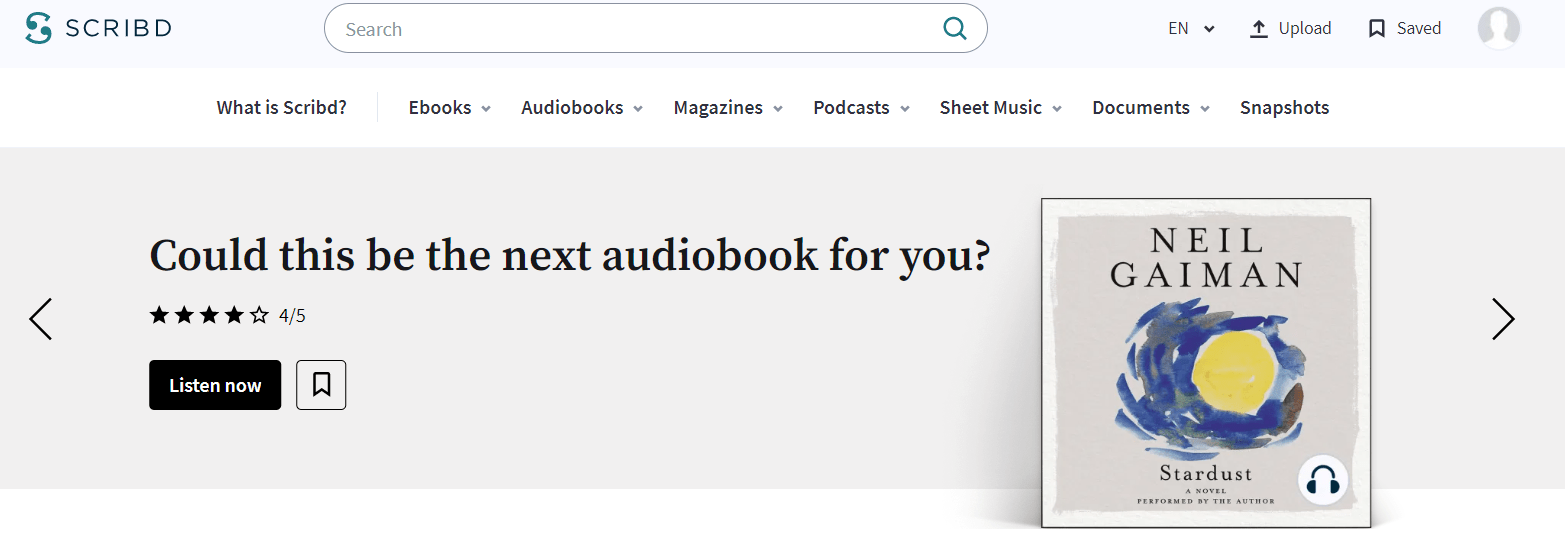Click the Upload button
Screen dimensions: 1565x559
[1291, 29]
